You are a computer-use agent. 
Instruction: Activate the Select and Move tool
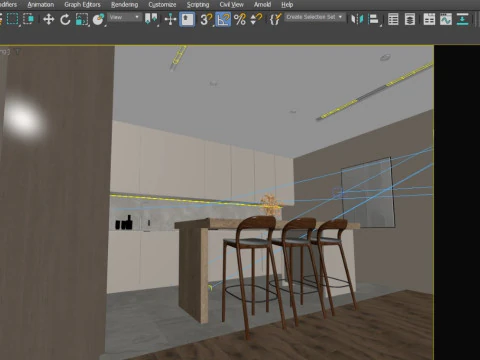click(x=49, y=19)
